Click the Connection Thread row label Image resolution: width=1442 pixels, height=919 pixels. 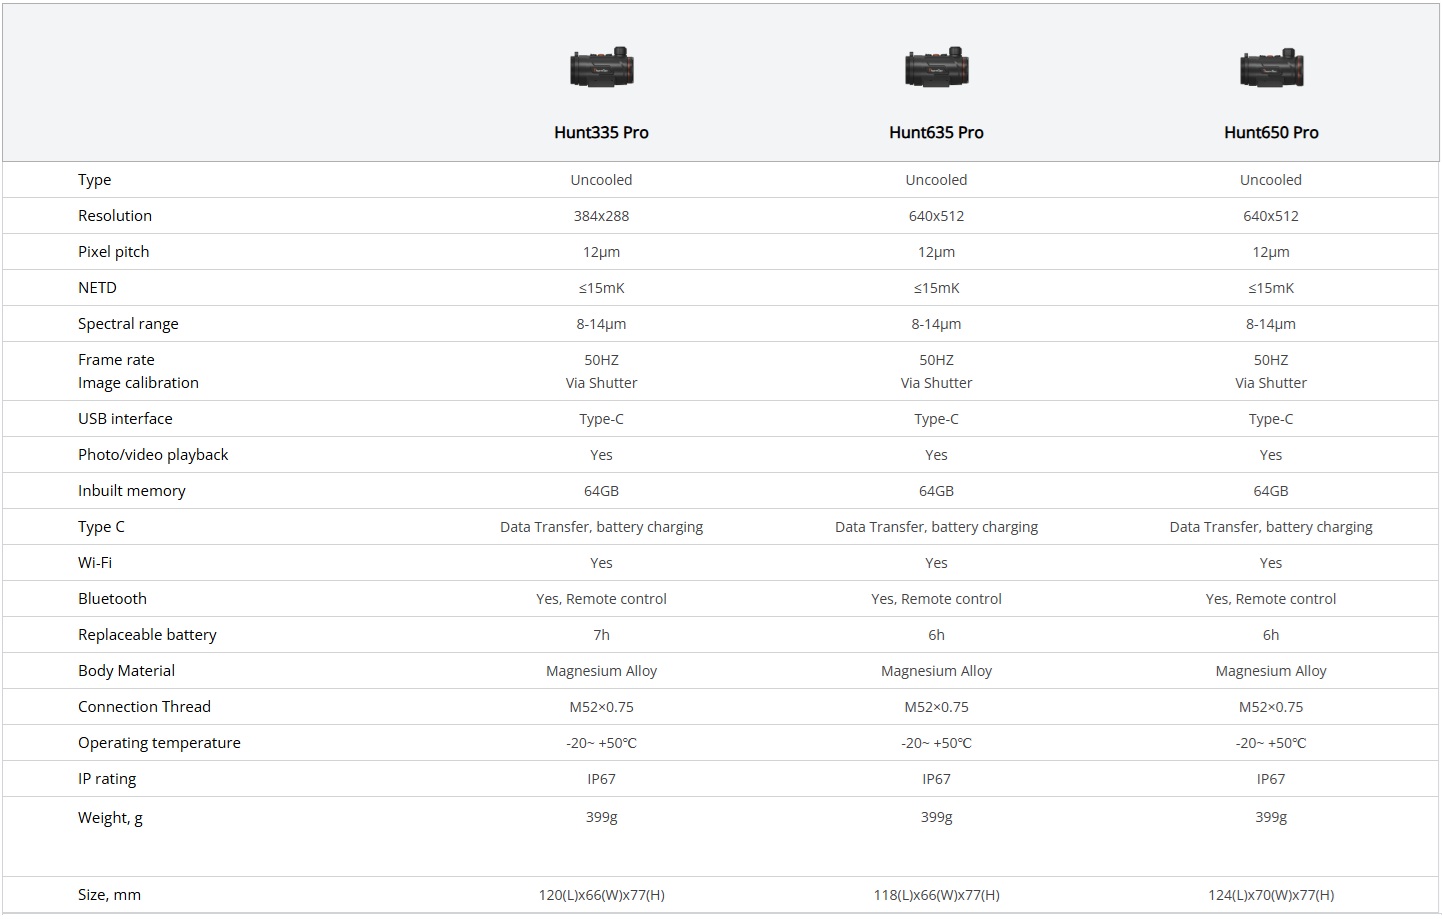144,707
